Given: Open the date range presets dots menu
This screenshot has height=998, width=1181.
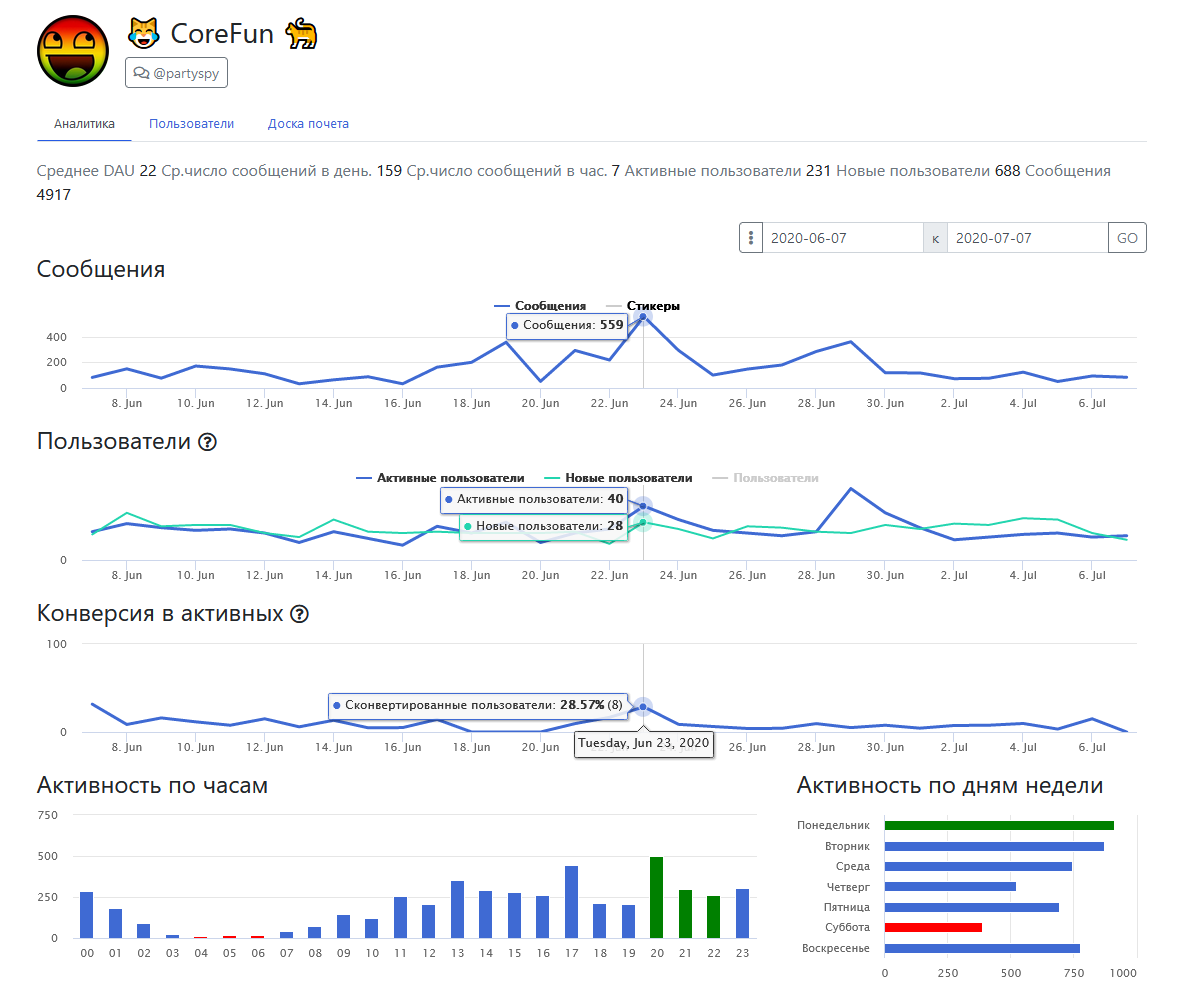Looking at the screenshot, I should [x=751, y=238].
